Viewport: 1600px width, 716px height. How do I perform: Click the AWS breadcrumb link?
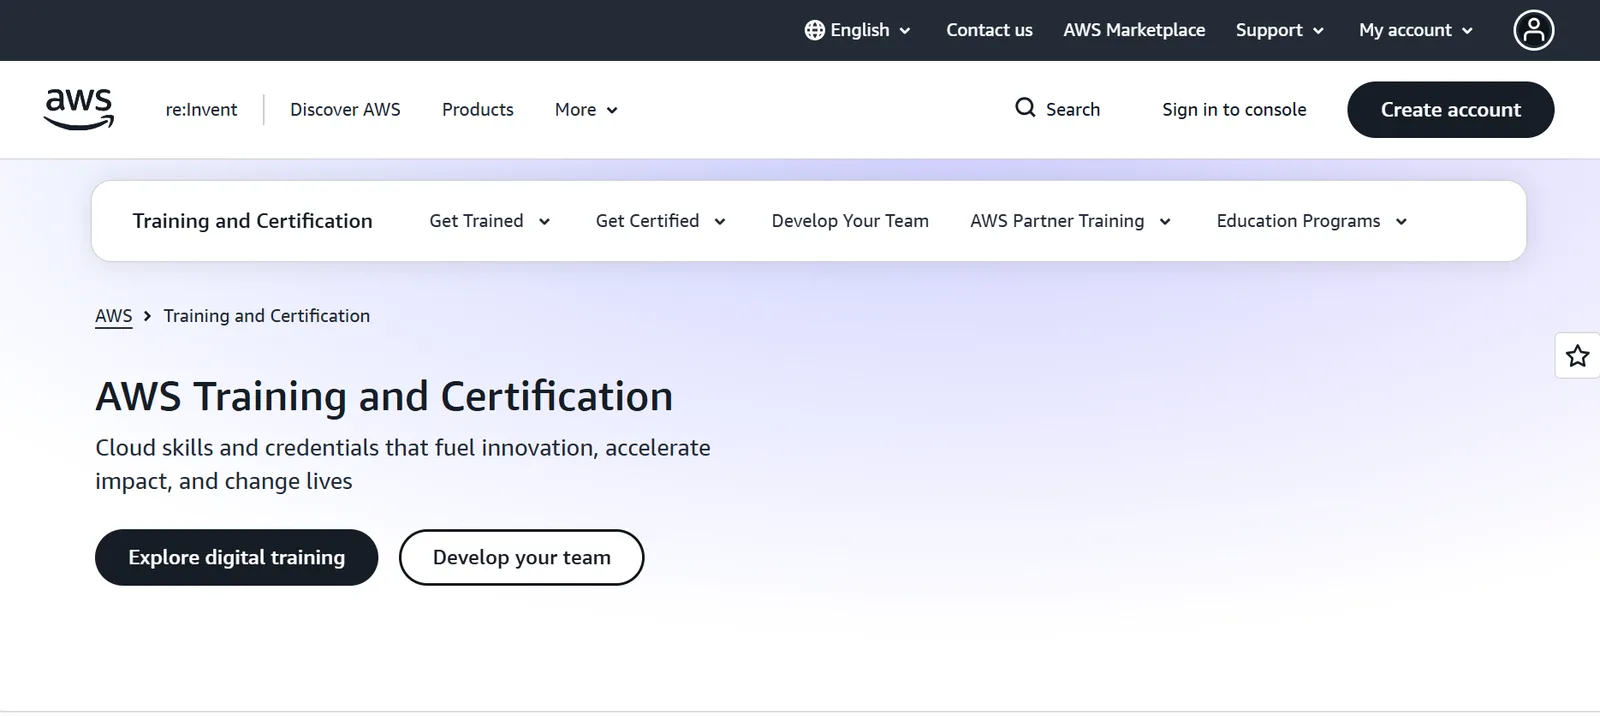coord(113,316)
